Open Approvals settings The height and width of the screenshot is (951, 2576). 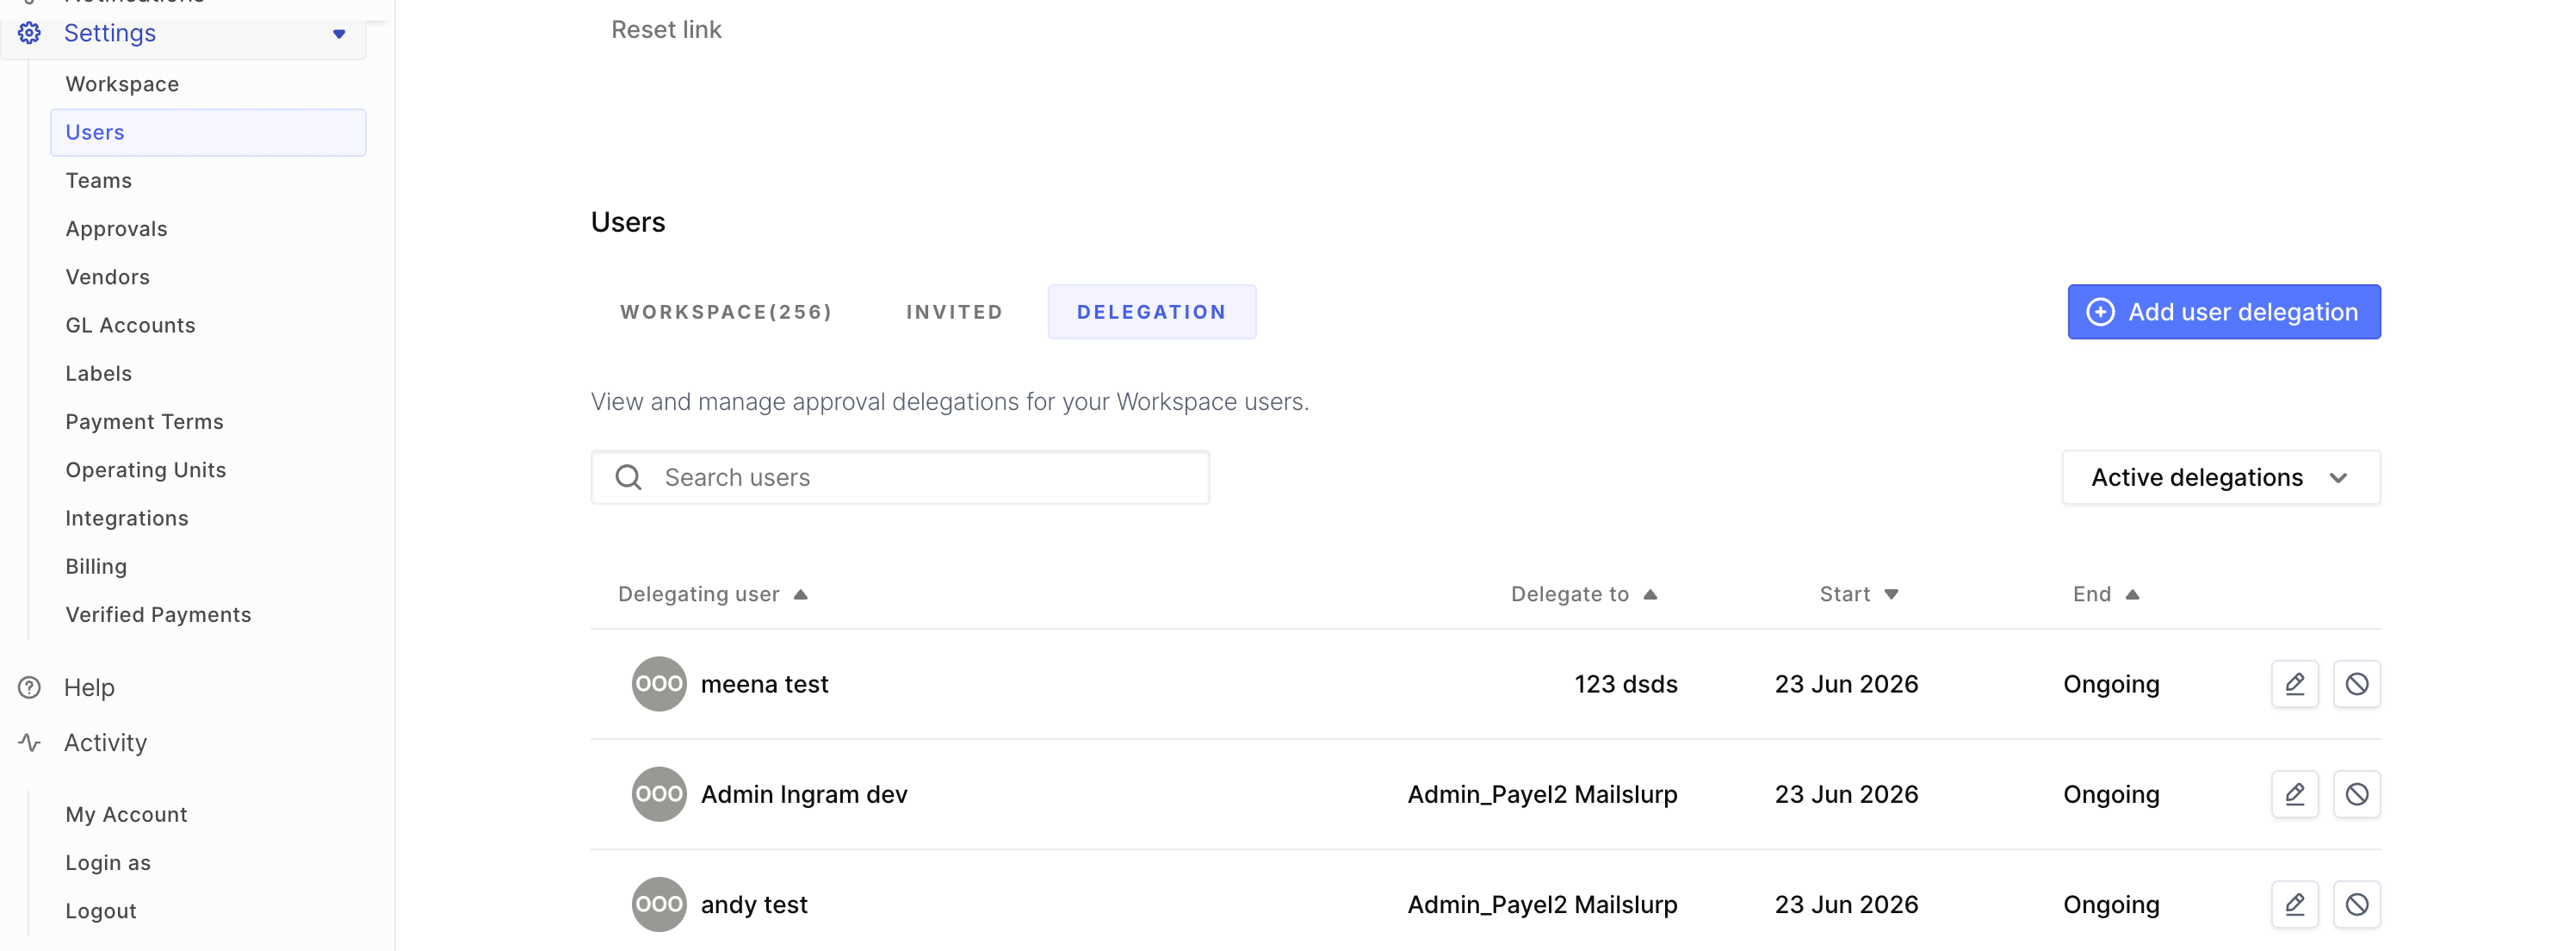tap(116, 229)
